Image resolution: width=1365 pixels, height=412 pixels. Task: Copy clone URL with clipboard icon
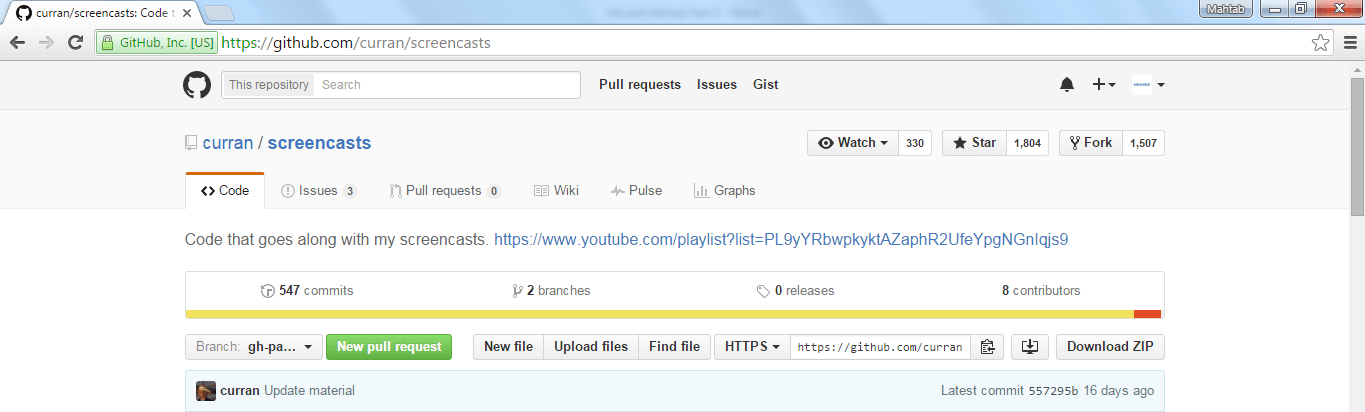[986, 347]
